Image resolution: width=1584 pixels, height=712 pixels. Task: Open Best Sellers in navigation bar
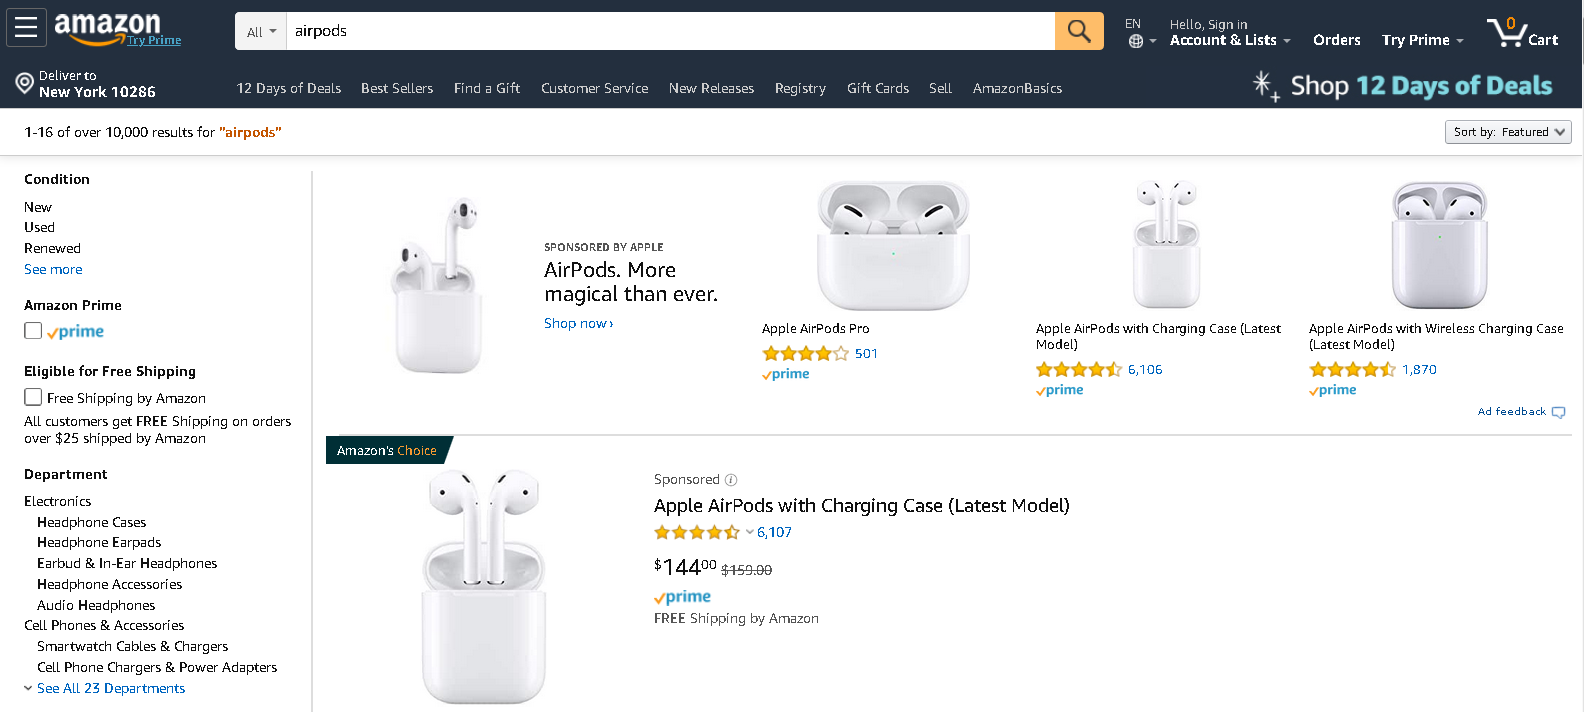[397, 88]
